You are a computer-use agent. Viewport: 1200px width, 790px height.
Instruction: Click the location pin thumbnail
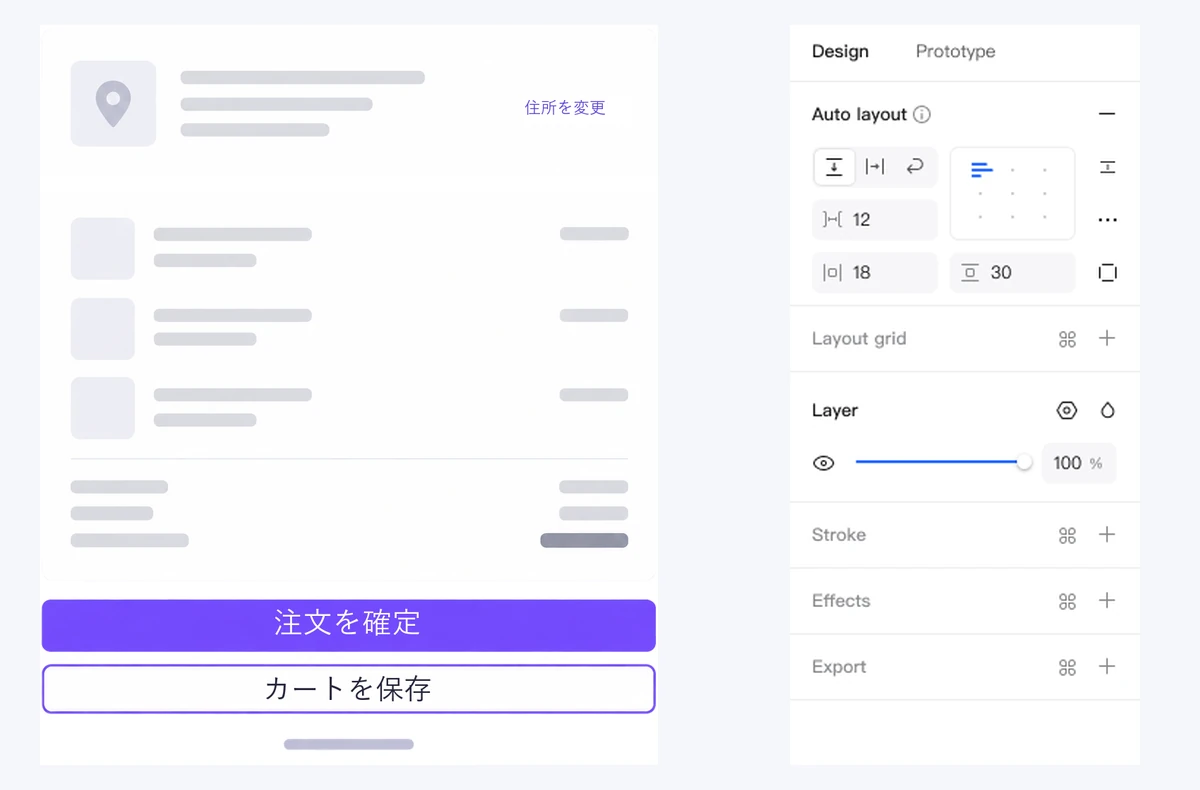pos(113,104)
